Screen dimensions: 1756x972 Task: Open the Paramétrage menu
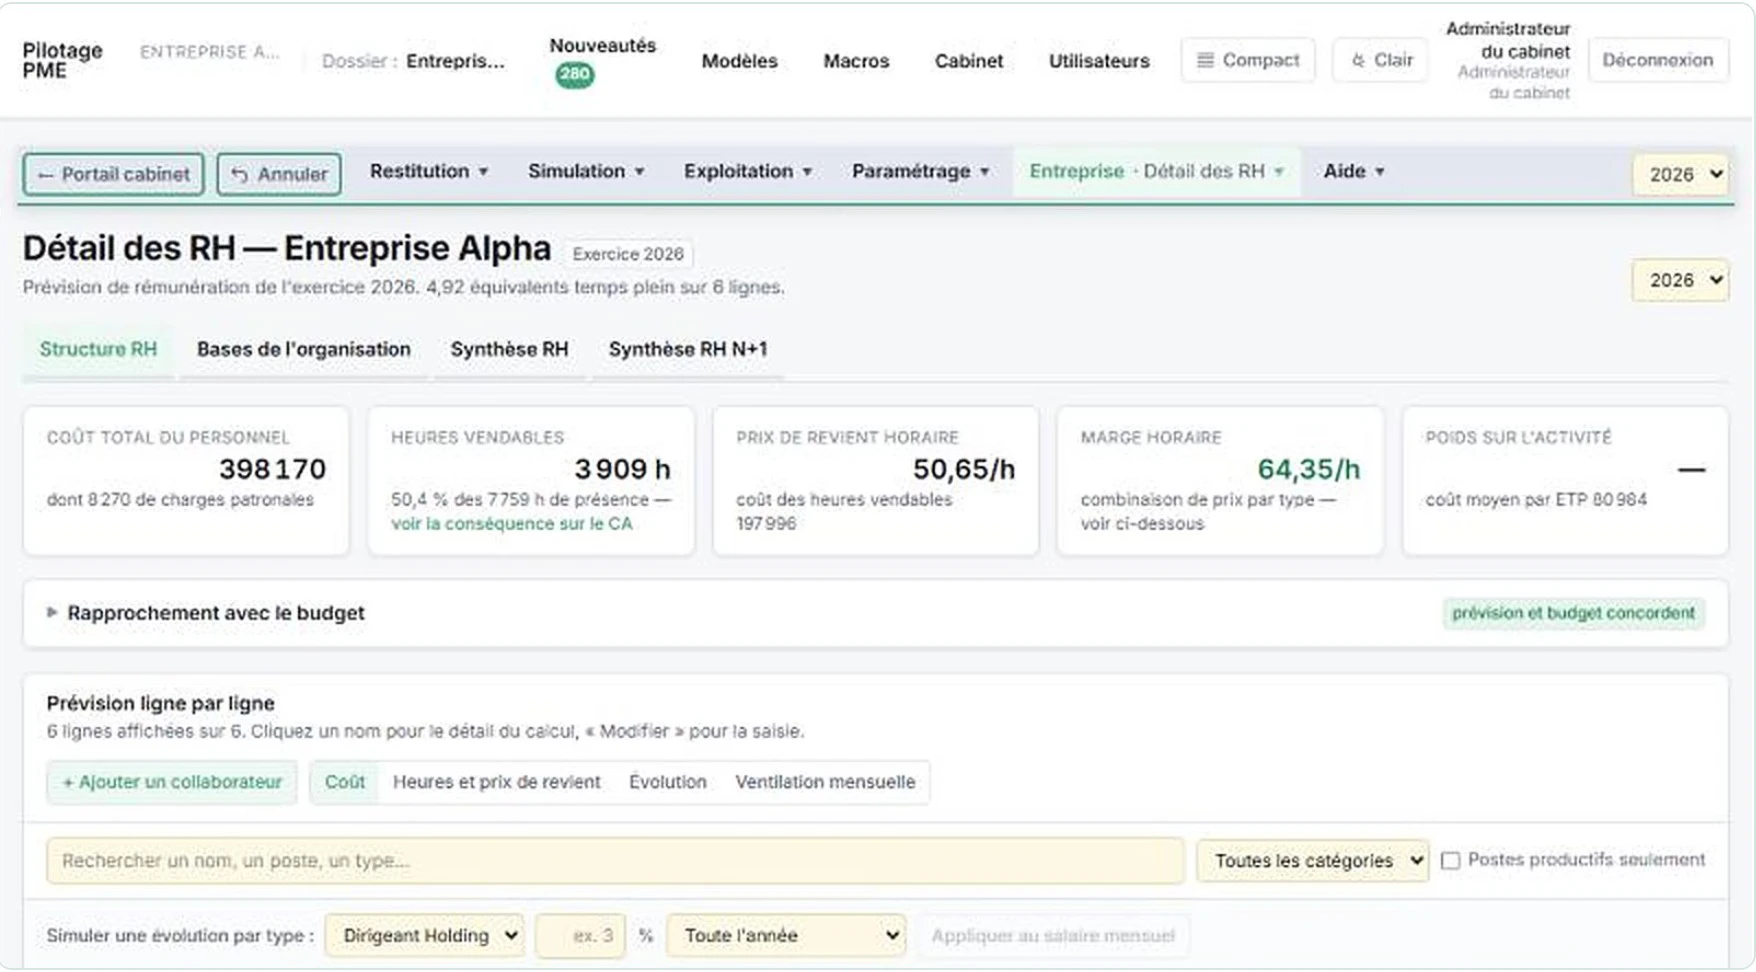[x=921, y=171]
